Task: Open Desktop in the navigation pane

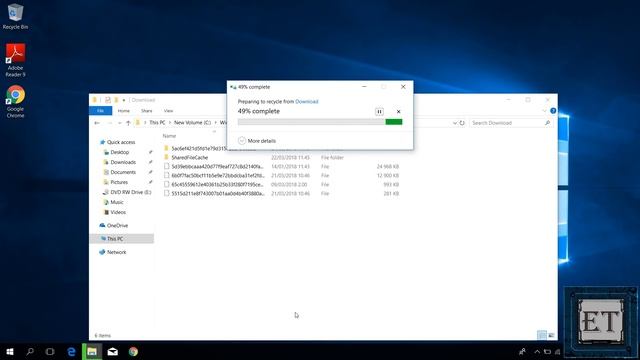Action: pyautogui.click(x=120, y=152)
